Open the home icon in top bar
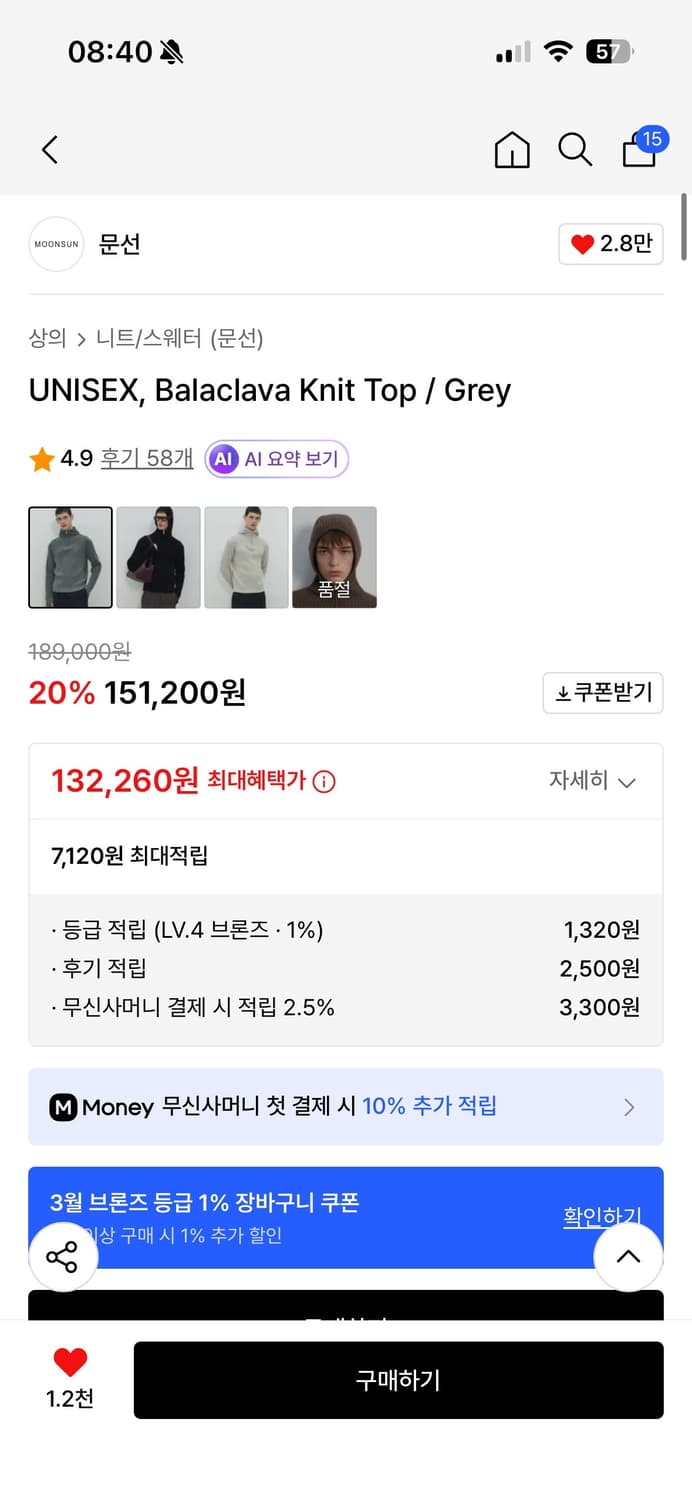This screenshot has height=1500, width=692. pyautogui.click(x=511, y=149)
